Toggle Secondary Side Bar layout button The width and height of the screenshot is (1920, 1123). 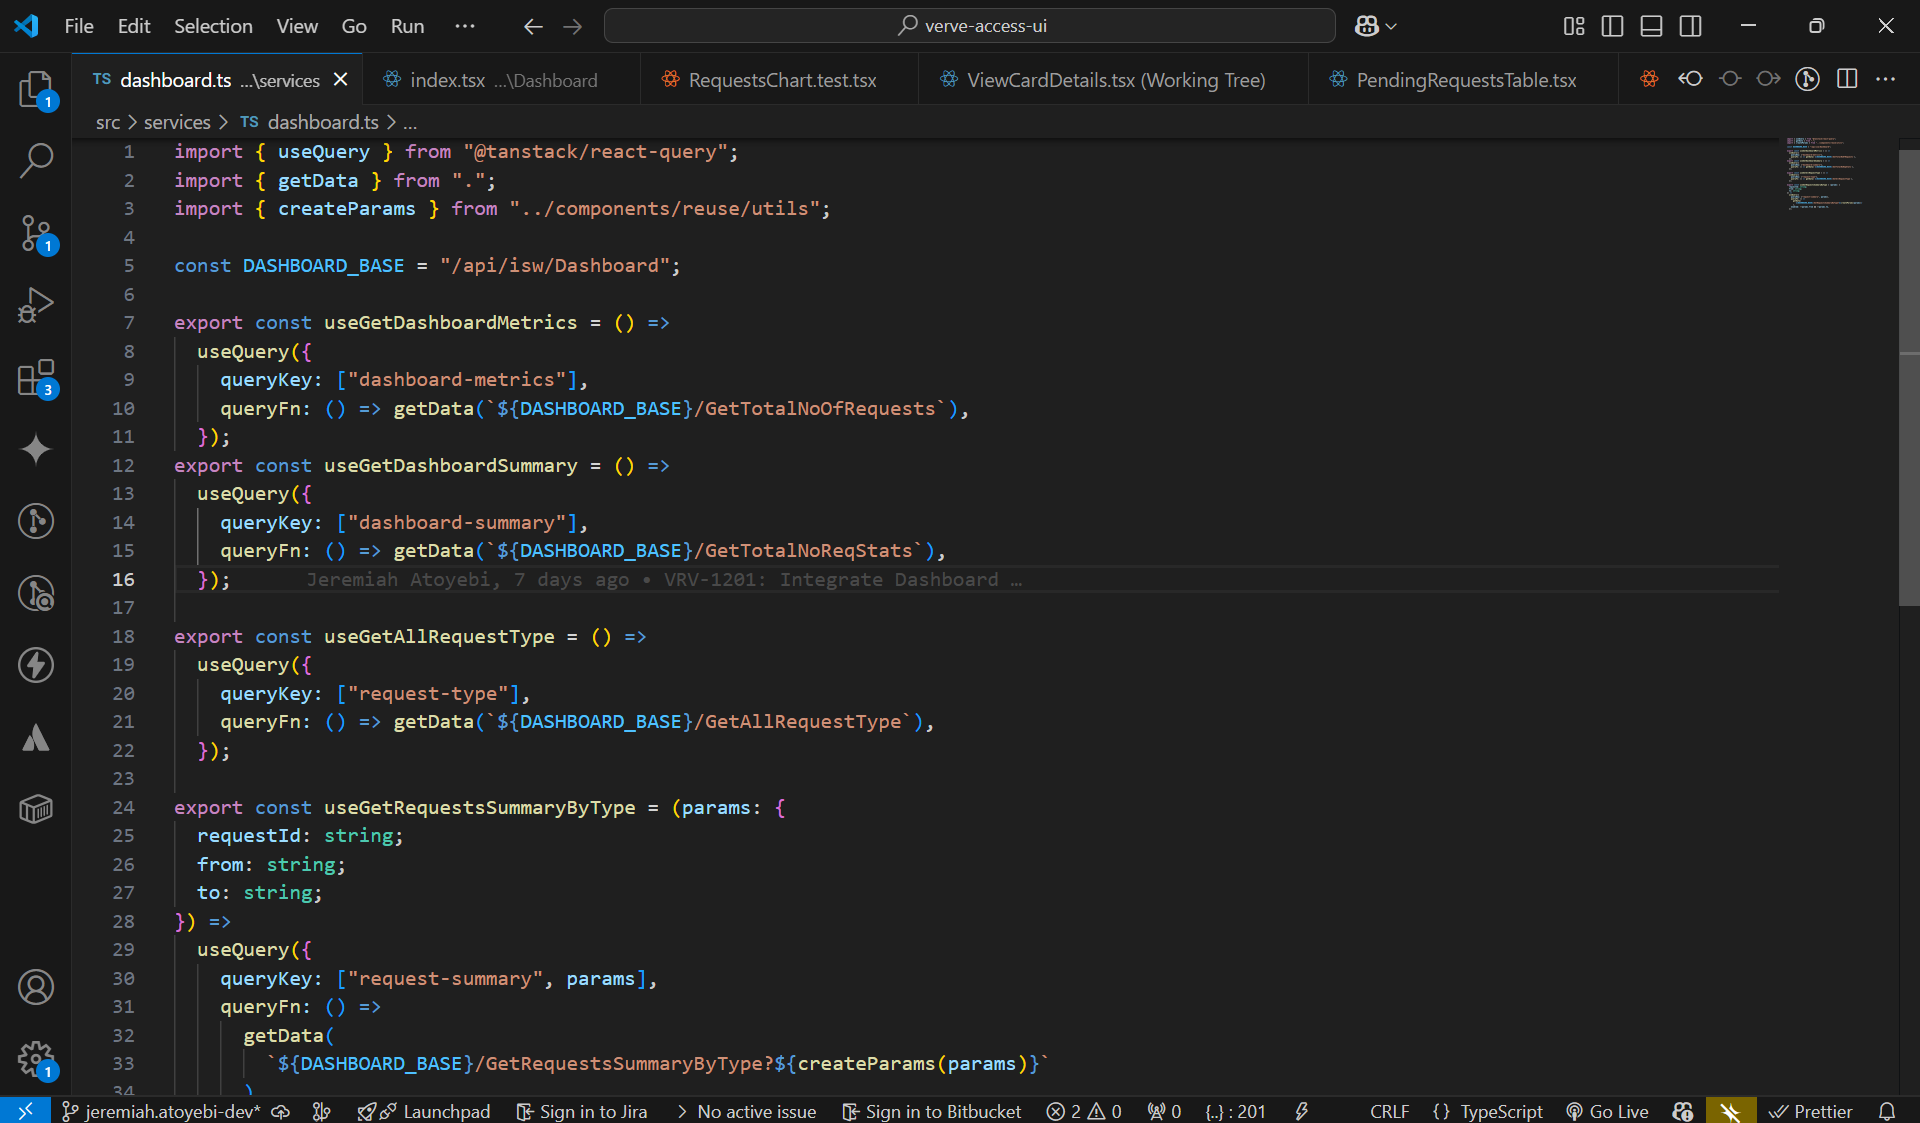1690,26
